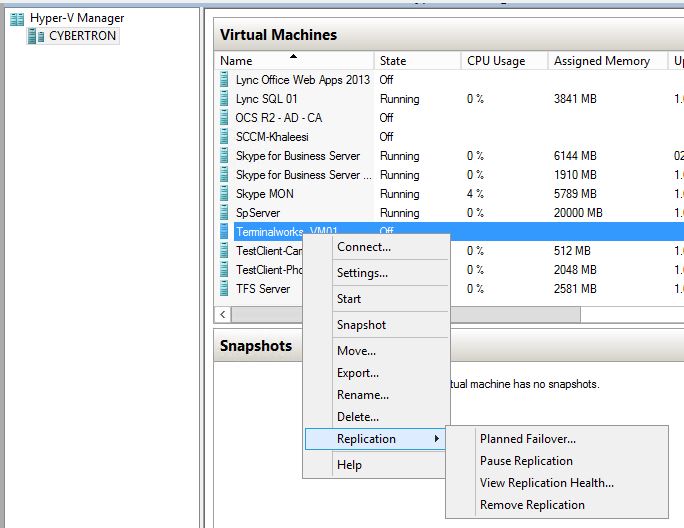Image resolution: width=684 pixels, height=528 pixels.
Task: Click the Off state of SCCM-Khaleesi
Action: pos(386,137)
